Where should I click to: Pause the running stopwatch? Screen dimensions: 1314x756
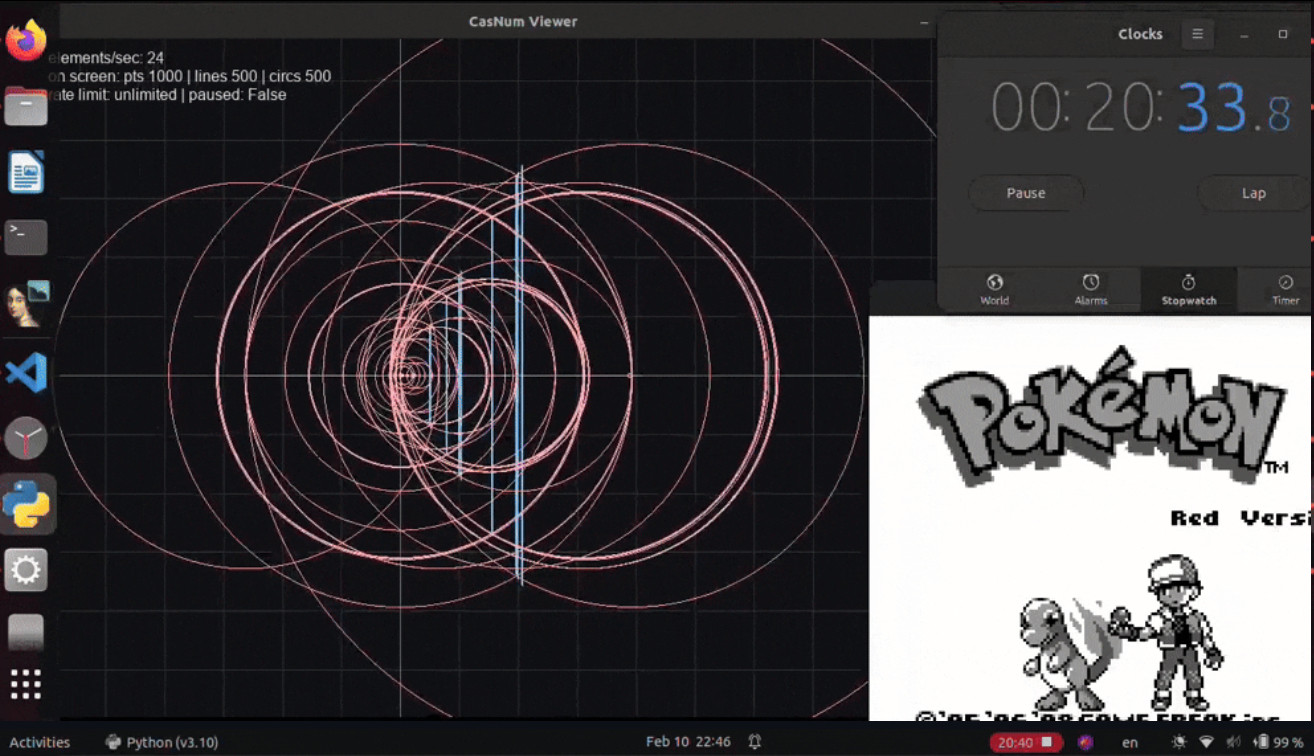1026,193
